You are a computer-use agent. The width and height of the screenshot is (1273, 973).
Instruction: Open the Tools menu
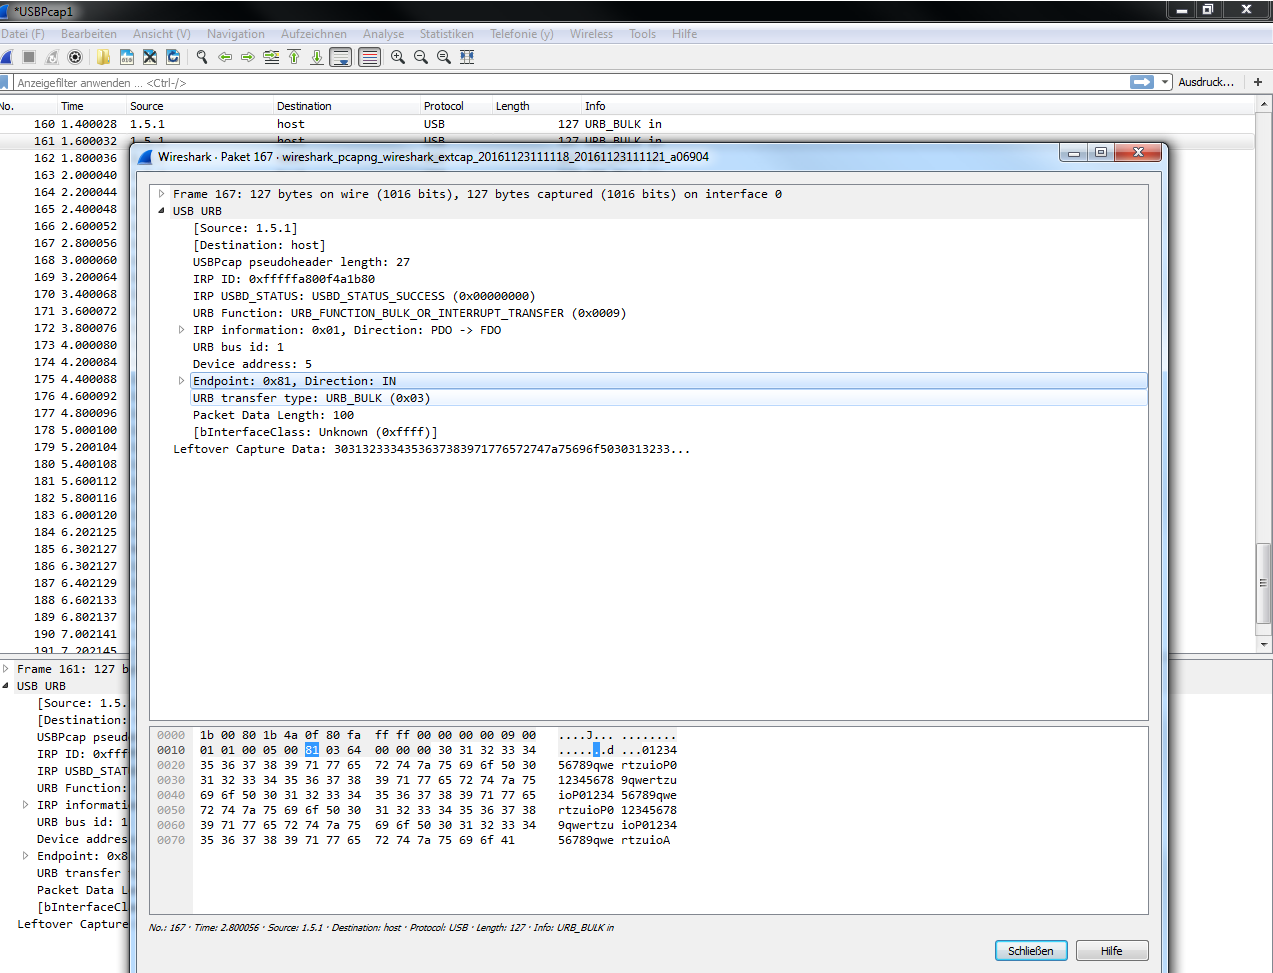pyautogui.click(x=643, y=34)
